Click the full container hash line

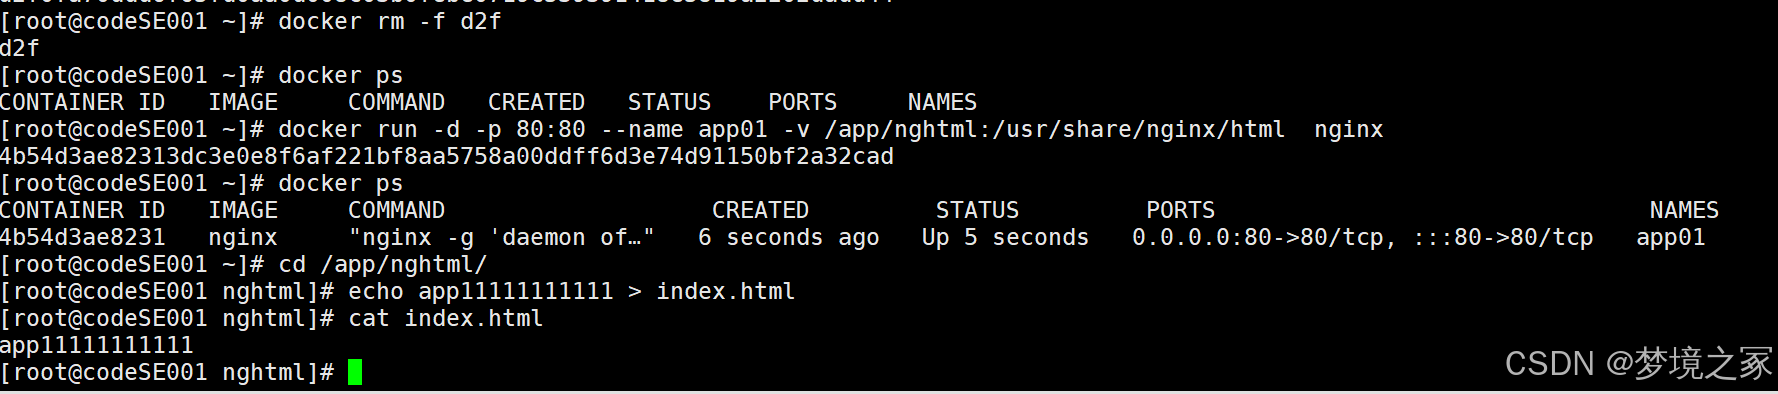click(x=447, y=156)
